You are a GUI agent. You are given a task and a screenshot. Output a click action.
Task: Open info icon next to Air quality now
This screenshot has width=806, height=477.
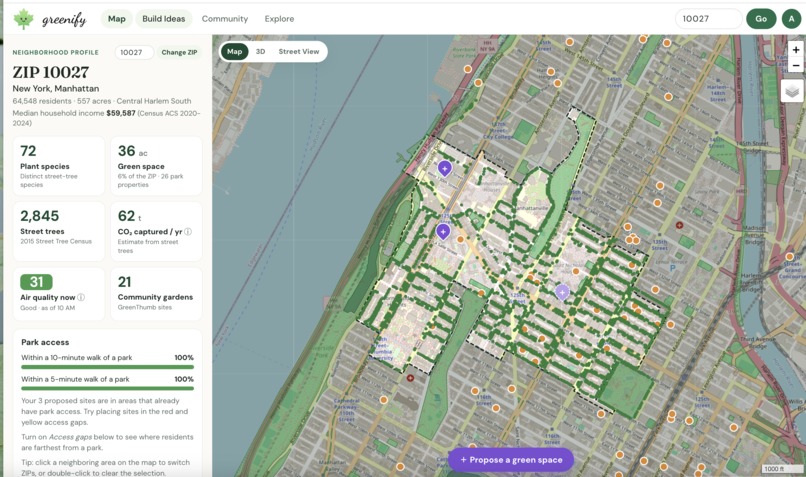[x=81, y=297]
